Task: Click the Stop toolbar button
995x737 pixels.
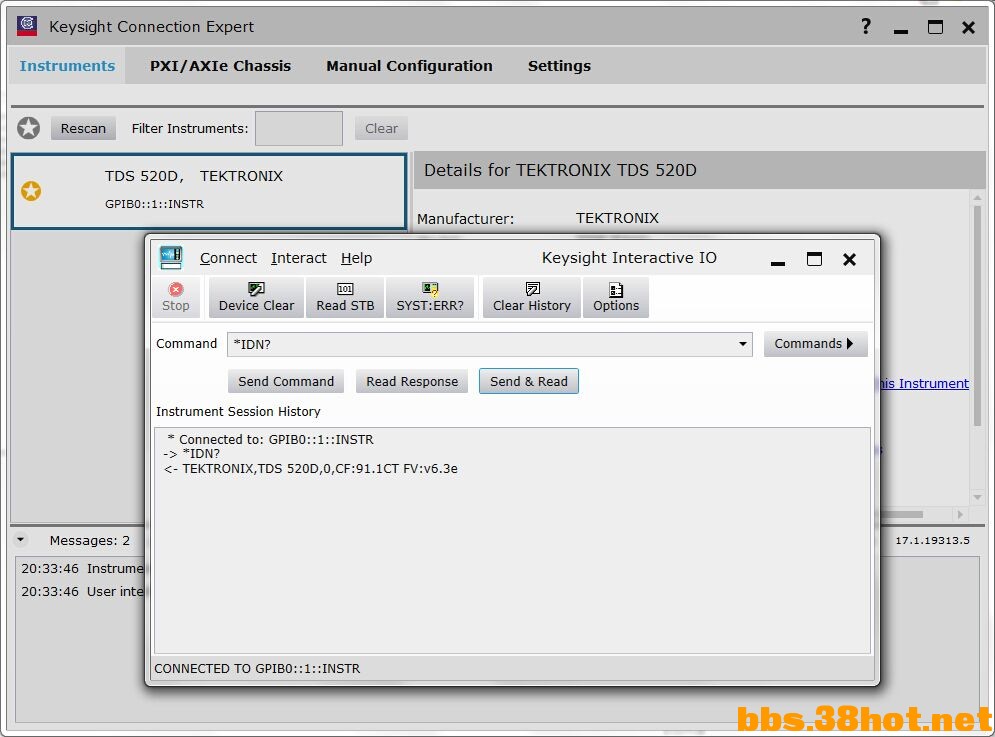Action: 176,297
